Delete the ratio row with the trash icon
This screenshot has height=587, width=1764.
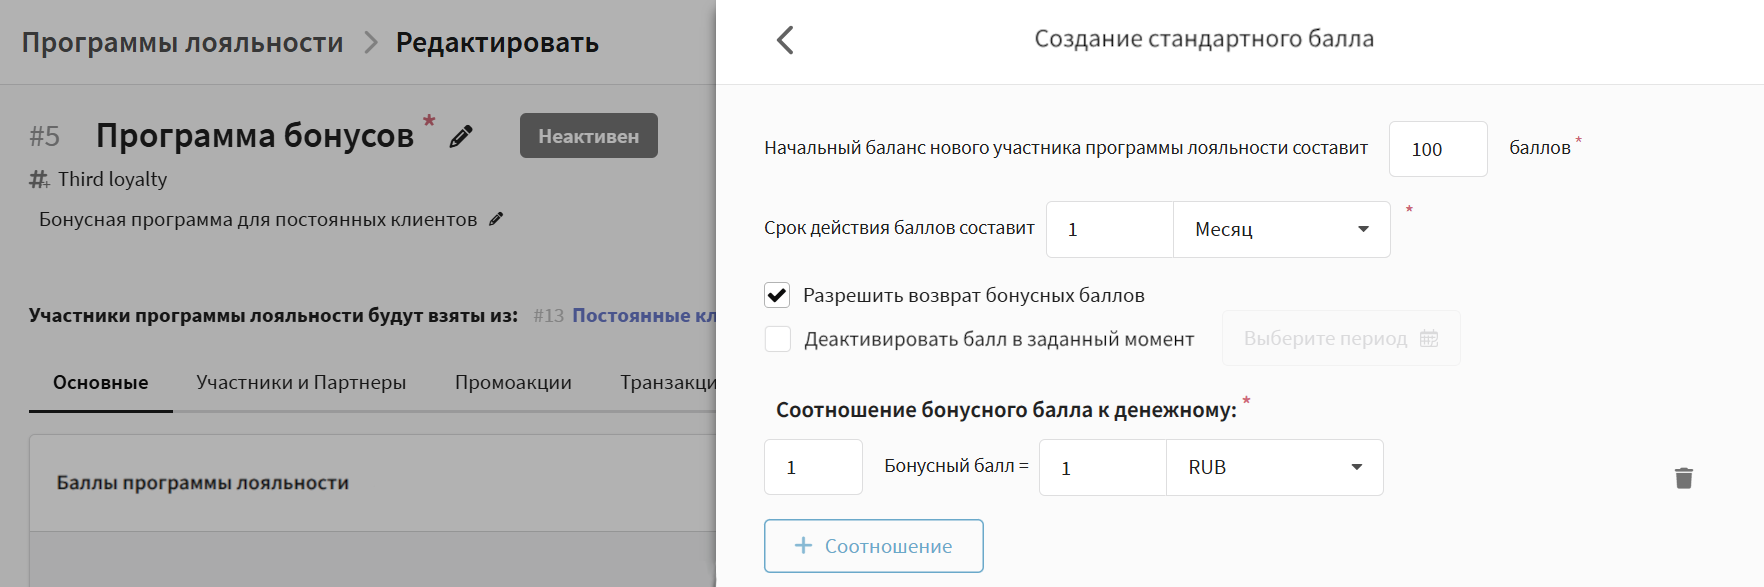[1684, 478]
